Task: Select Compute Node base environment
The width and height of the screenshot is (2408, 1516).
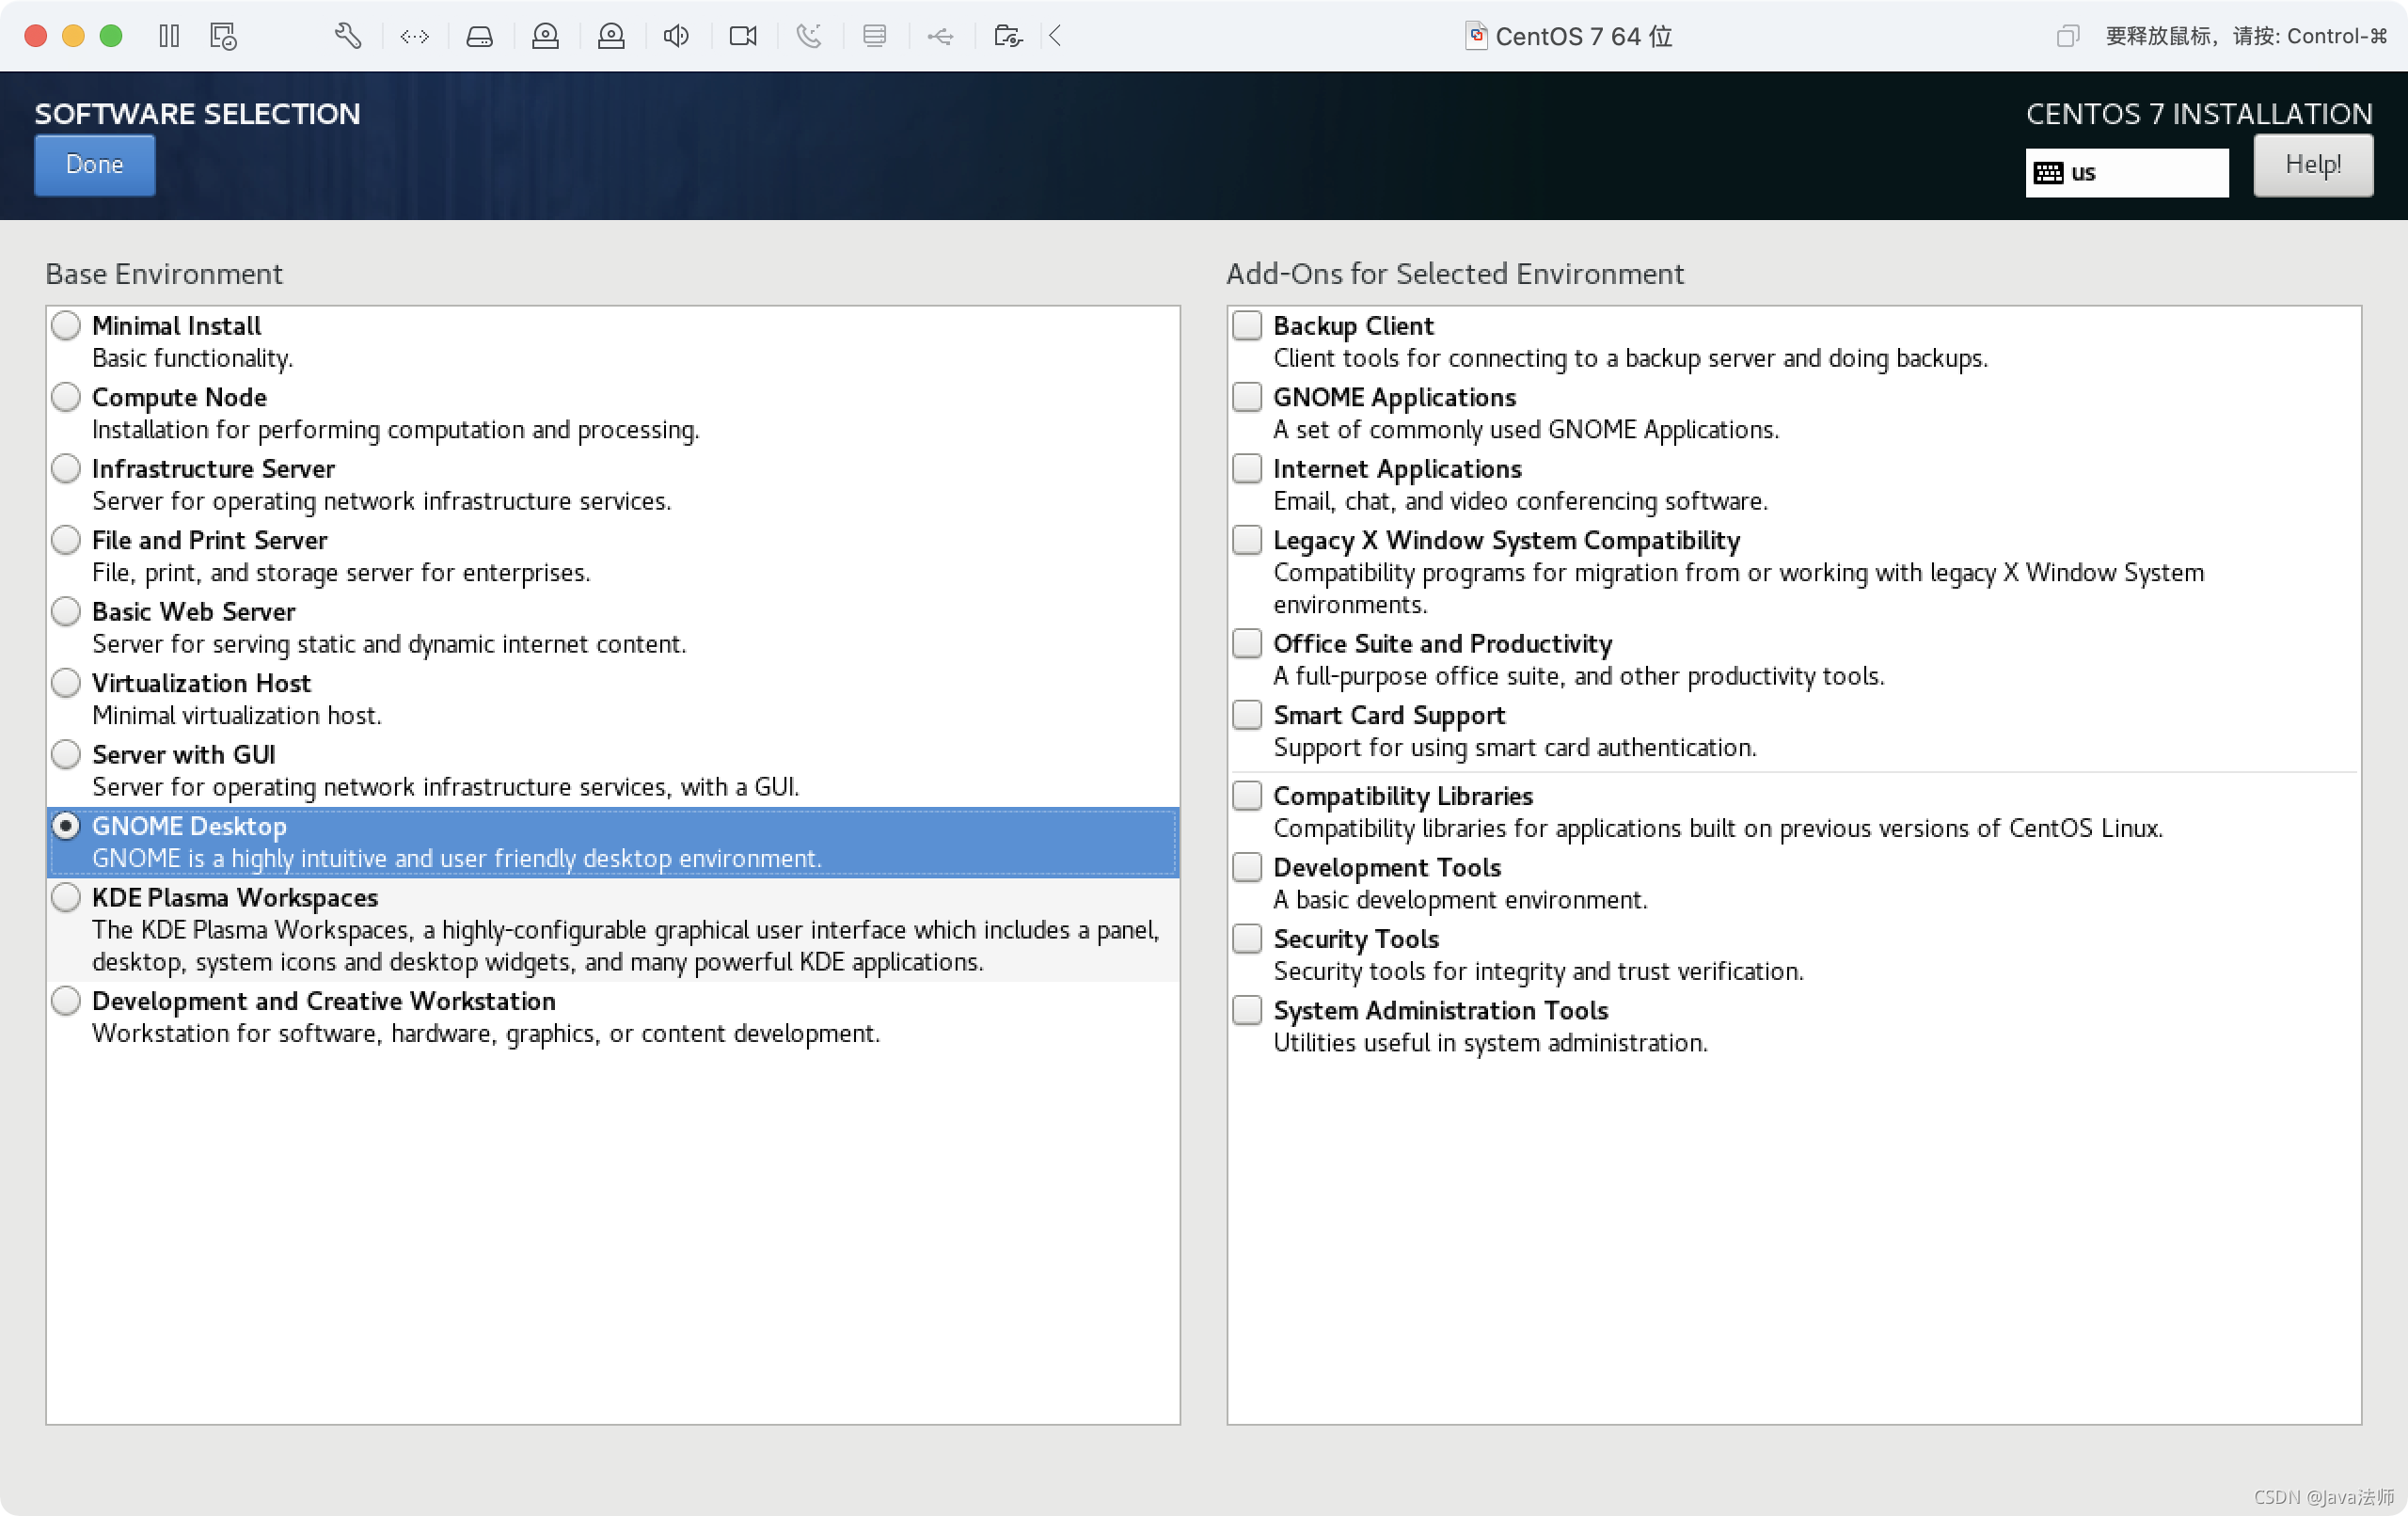Action: pyautogui.click(x=66, y=397)
